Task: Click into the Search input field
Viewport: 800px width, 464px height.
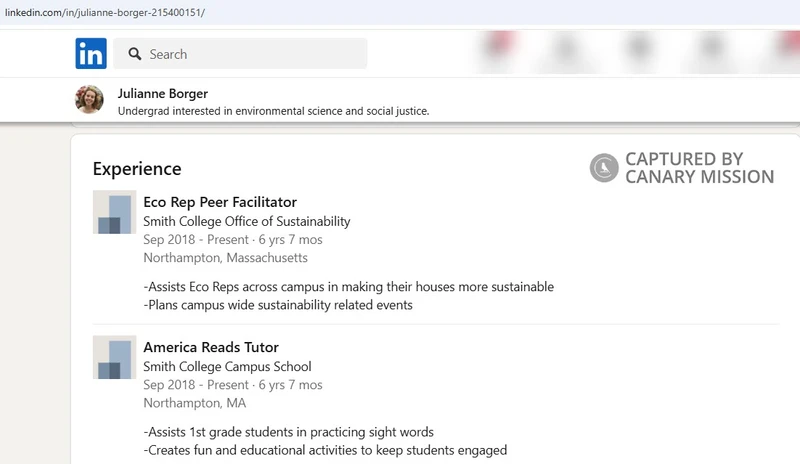Action: click(240, 54)
